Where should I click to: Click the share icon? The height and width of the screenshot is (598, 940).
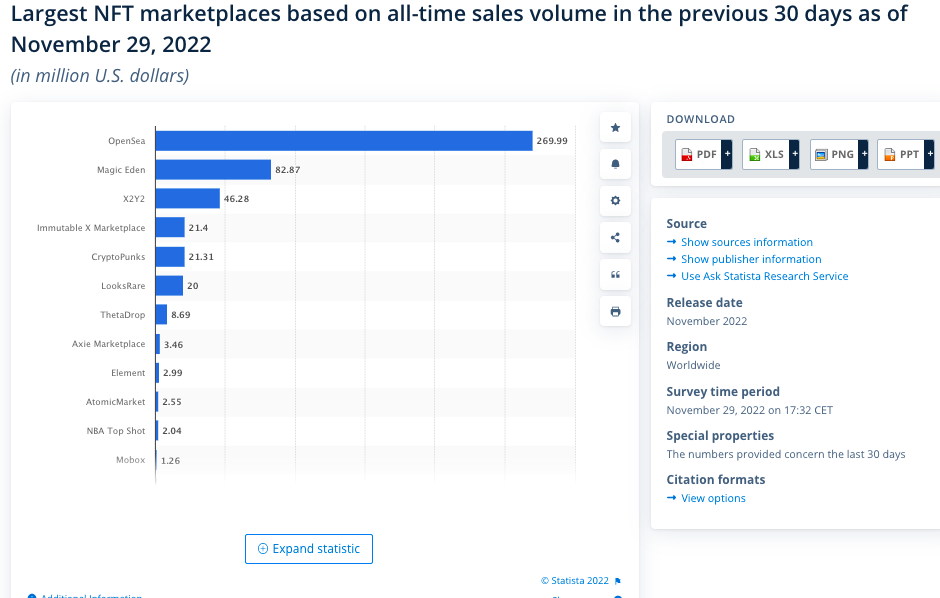pyautogui.click(x=615, y=238)
